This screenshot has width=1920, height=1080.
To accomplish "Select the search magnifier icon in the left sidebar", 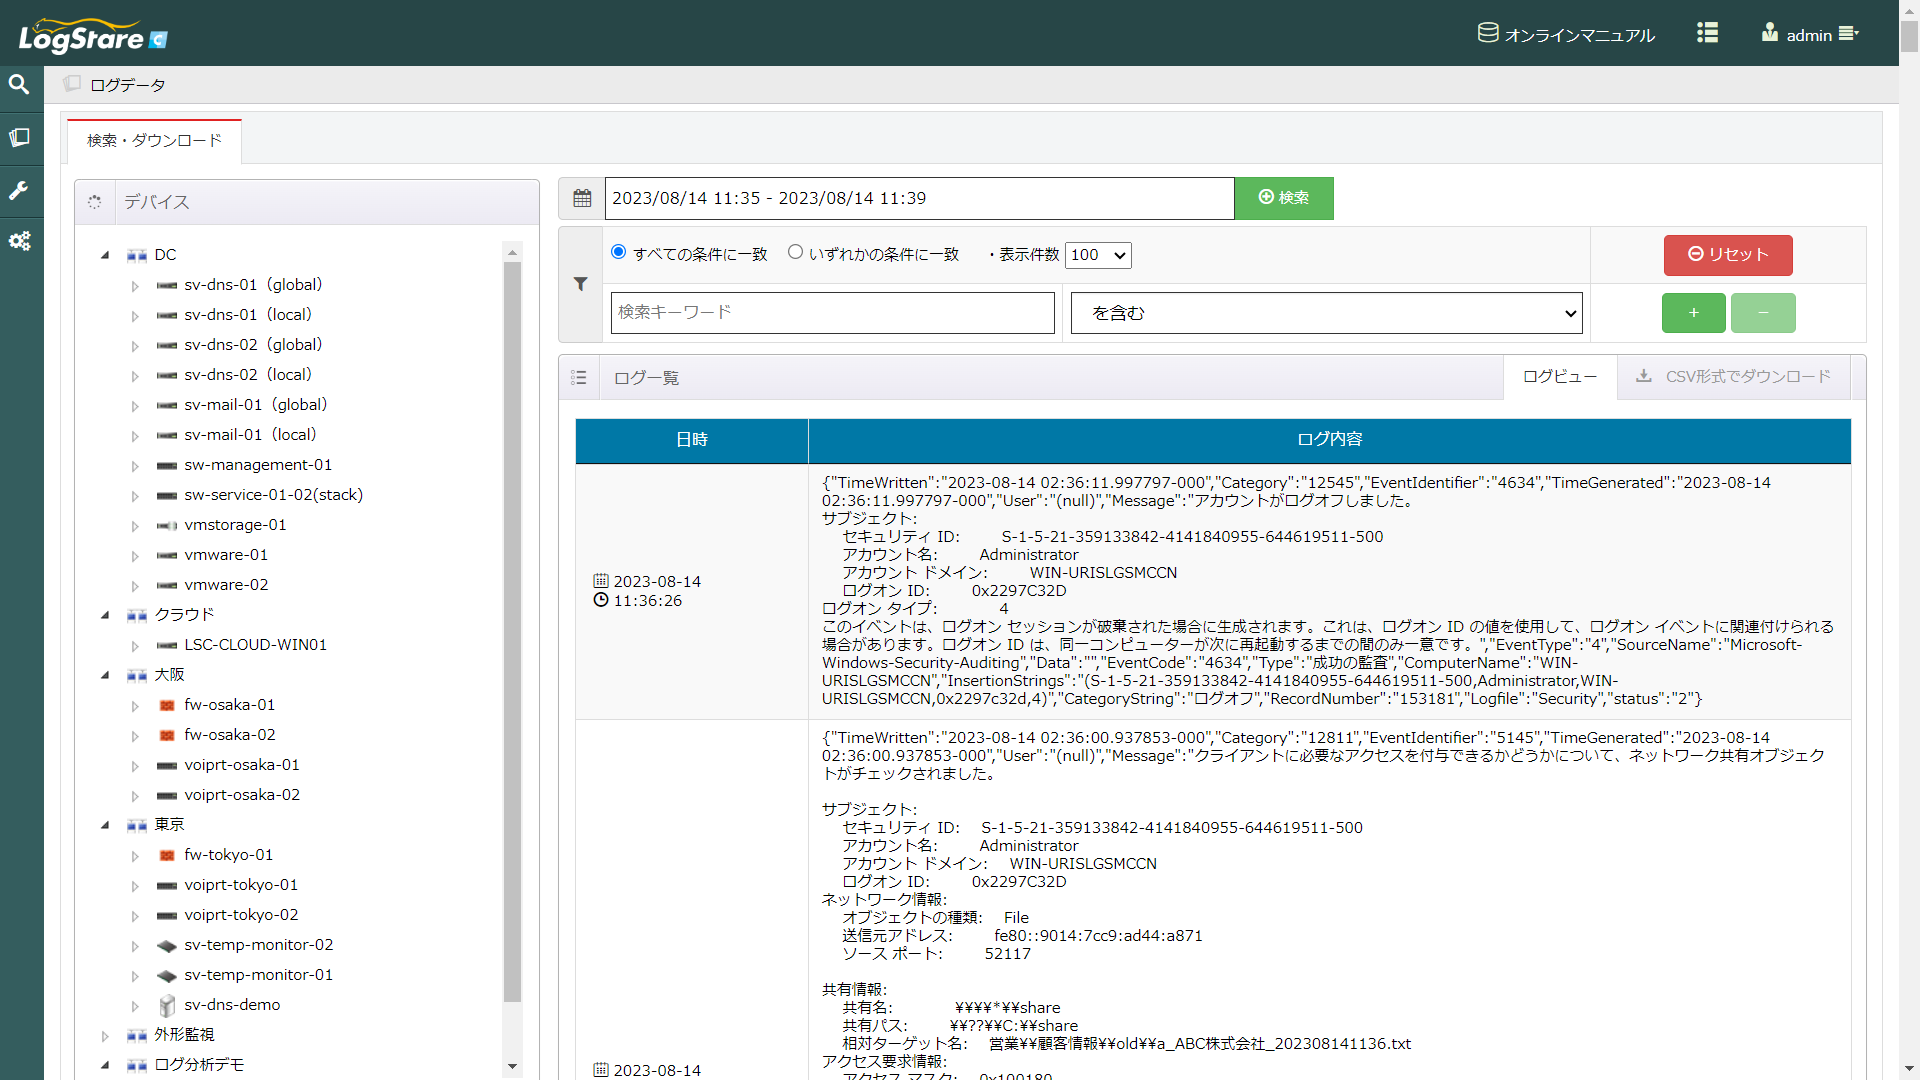I will coord(20,85).
